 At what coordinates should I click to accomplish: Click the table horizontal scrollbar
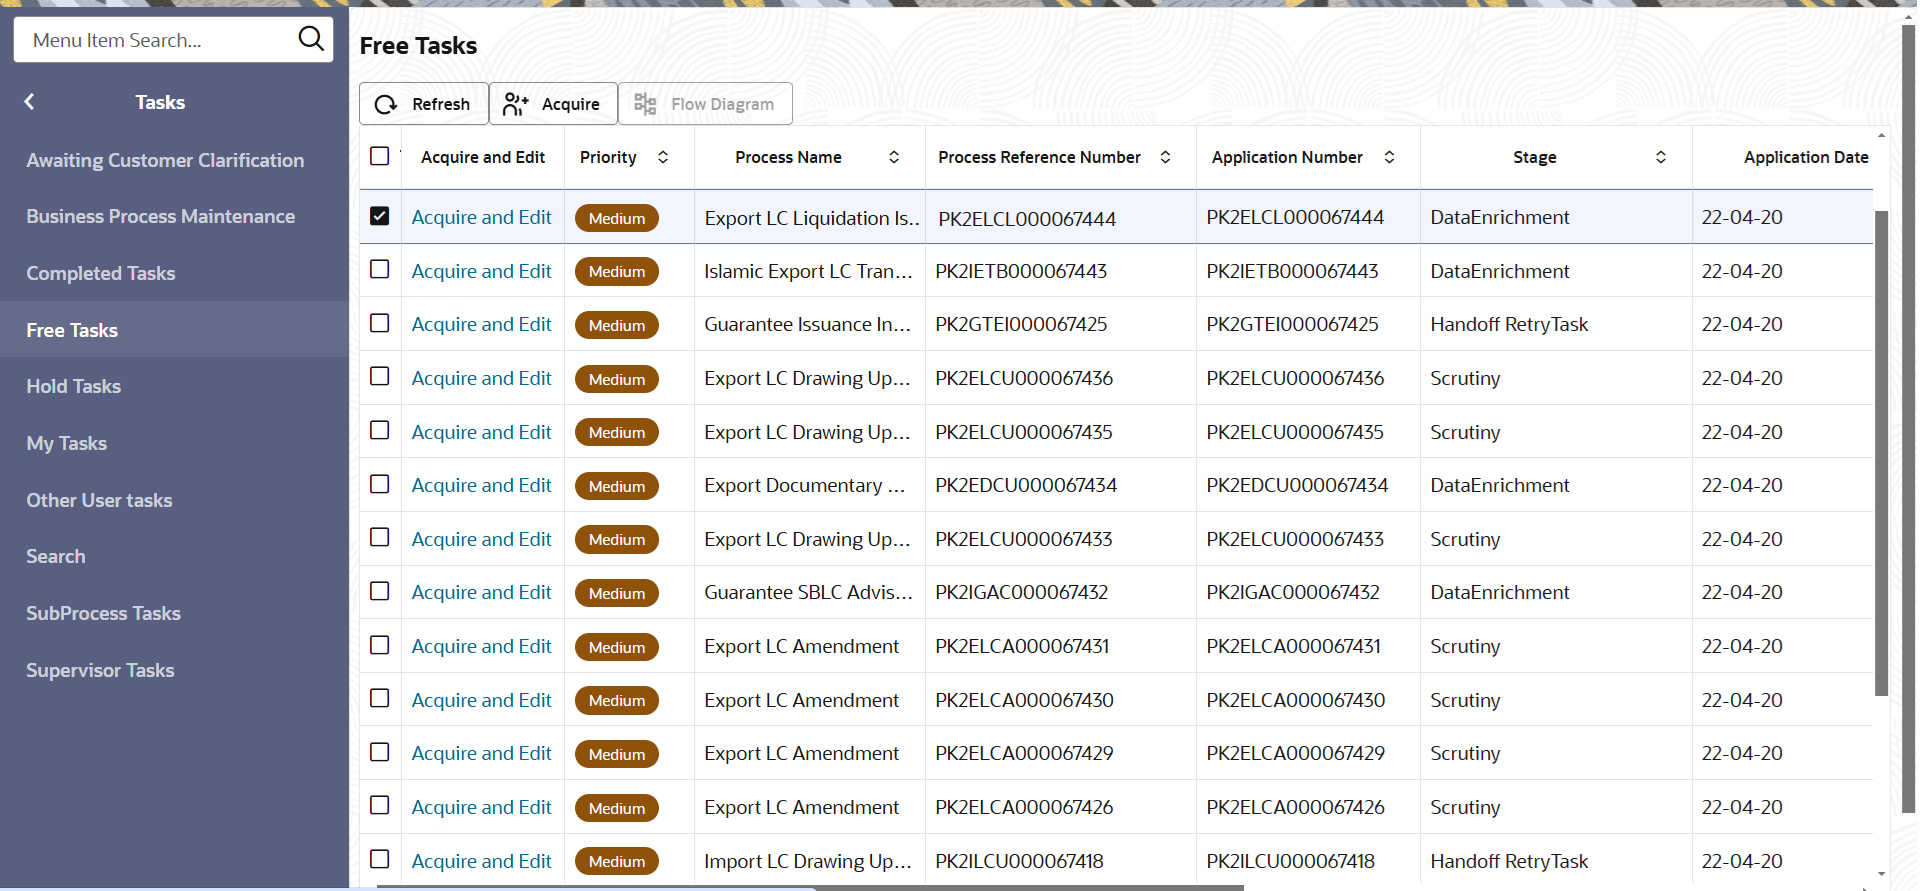tap(809, 887)
